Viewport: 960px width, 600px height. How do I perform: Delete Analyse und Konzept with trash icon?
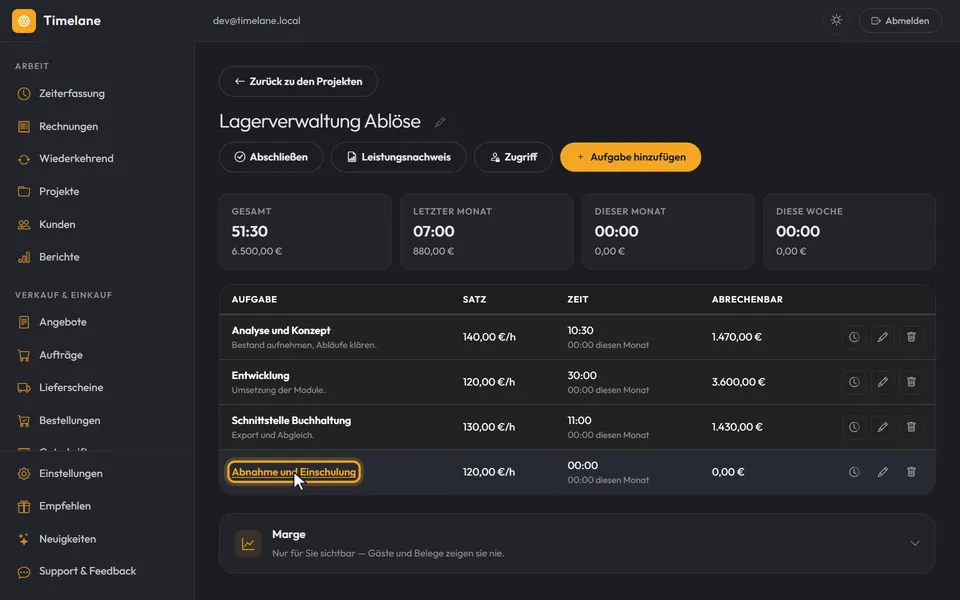(911, 337)
